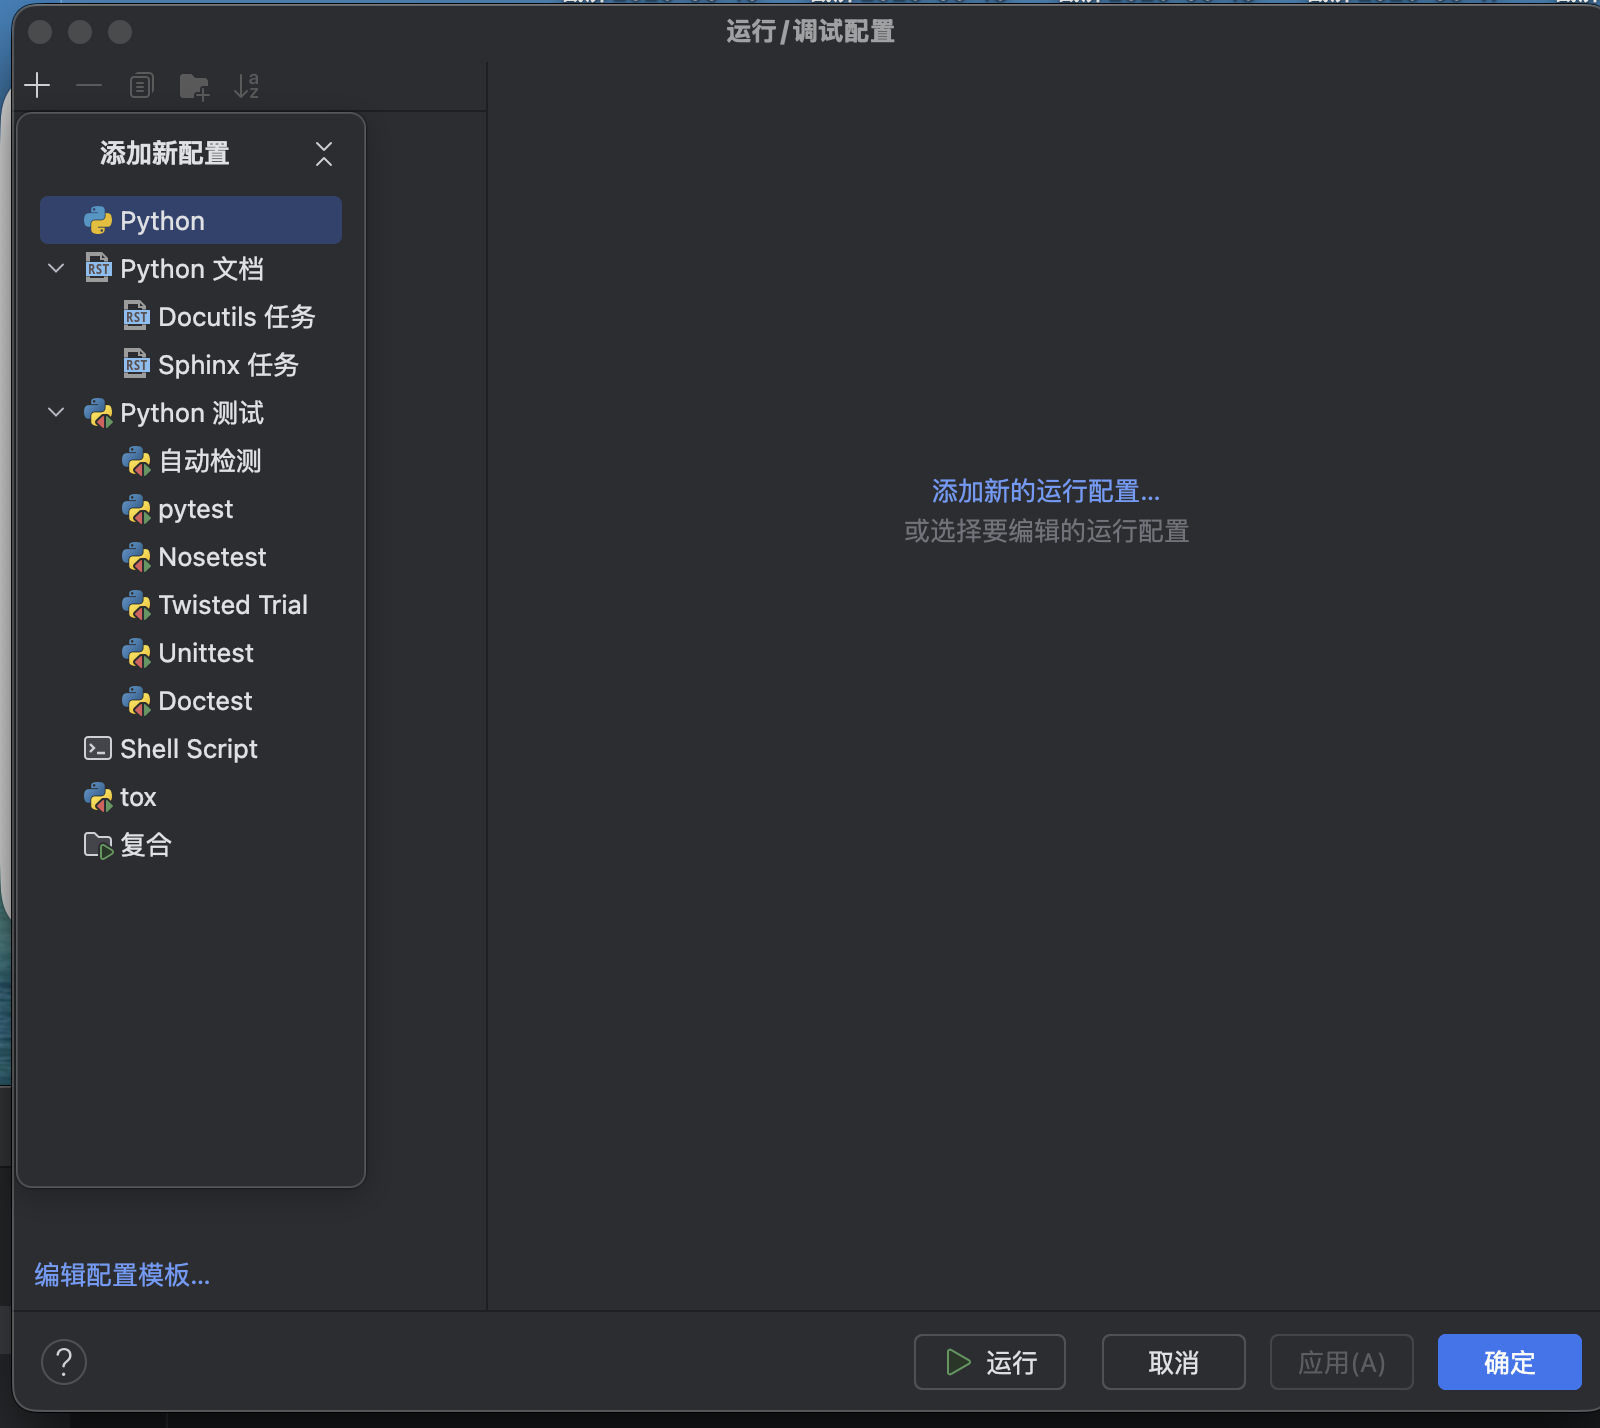
Task: Click the Twisted Trial row icon
Action: coord(136,605)
